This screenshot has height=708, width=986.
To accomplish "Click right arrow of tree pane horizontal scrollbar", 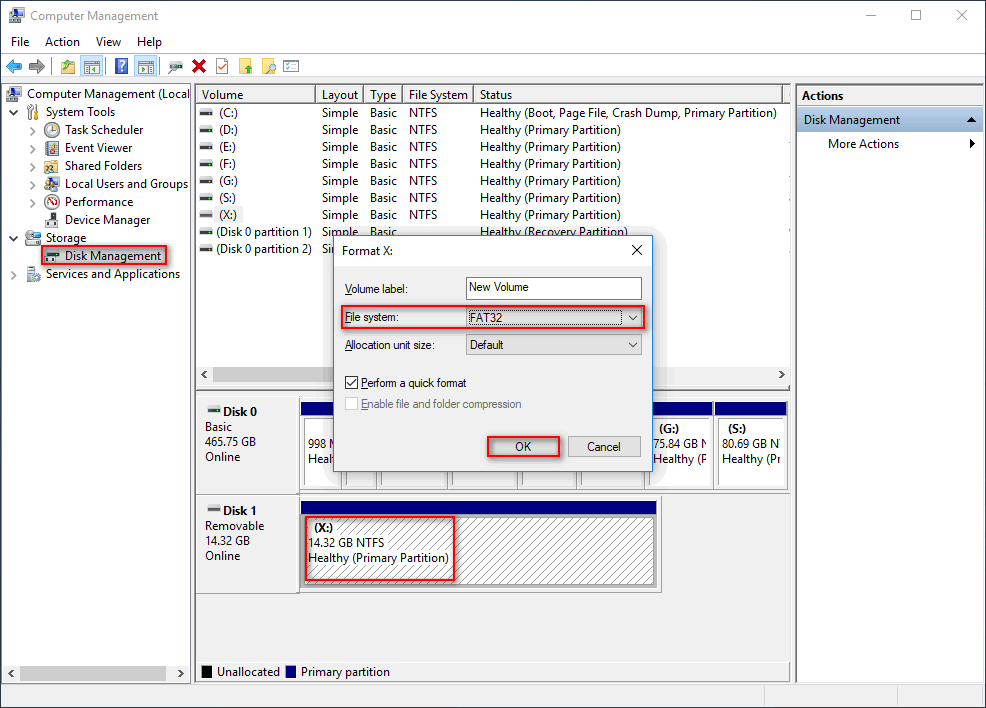I will pos(181,673).
